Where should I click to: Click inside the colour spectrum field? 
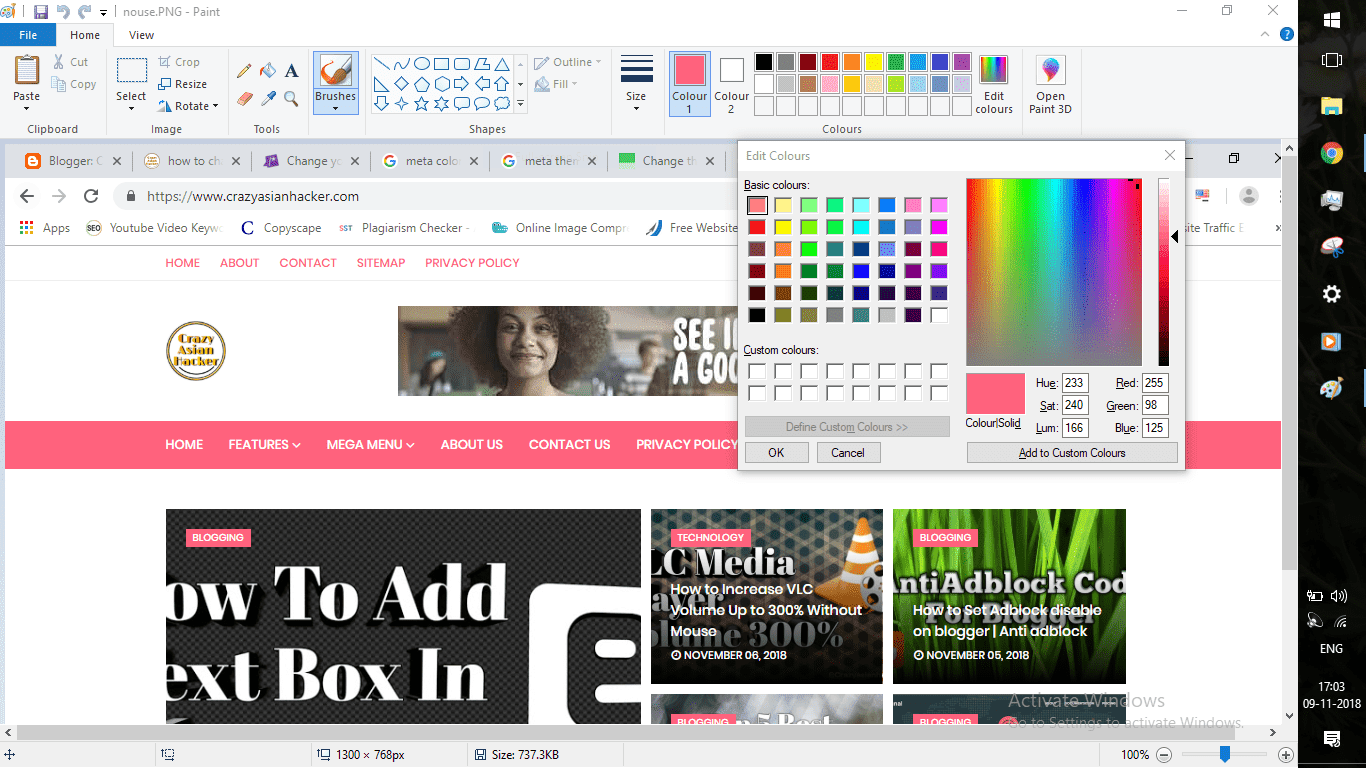[x=1053, y=272]
